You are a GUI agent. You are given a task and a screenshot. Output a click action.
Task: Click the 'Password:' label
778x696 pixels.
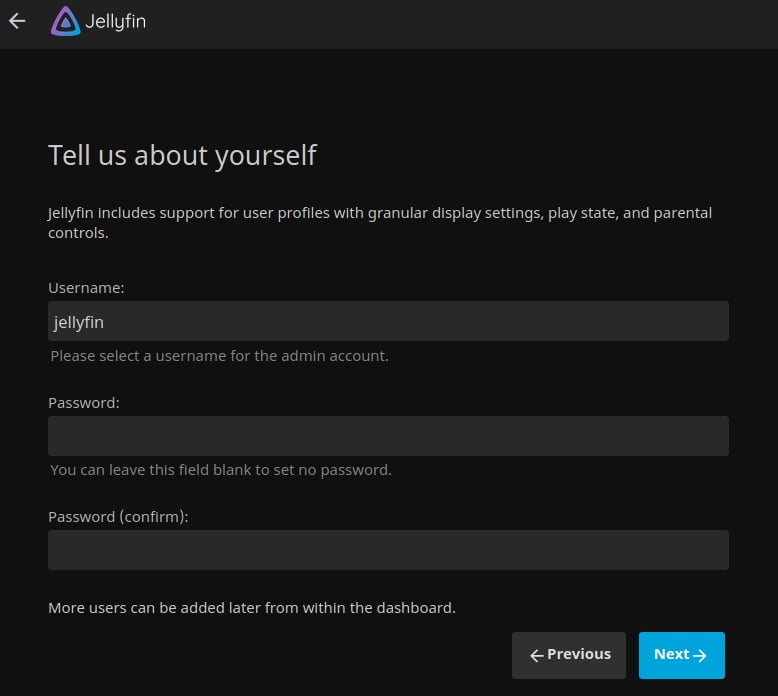point(84,403)
